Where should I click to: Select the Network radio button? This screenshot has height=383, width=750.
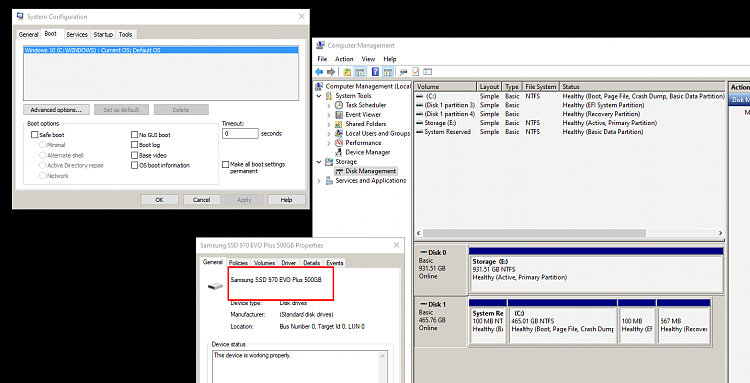coord(43,176)
